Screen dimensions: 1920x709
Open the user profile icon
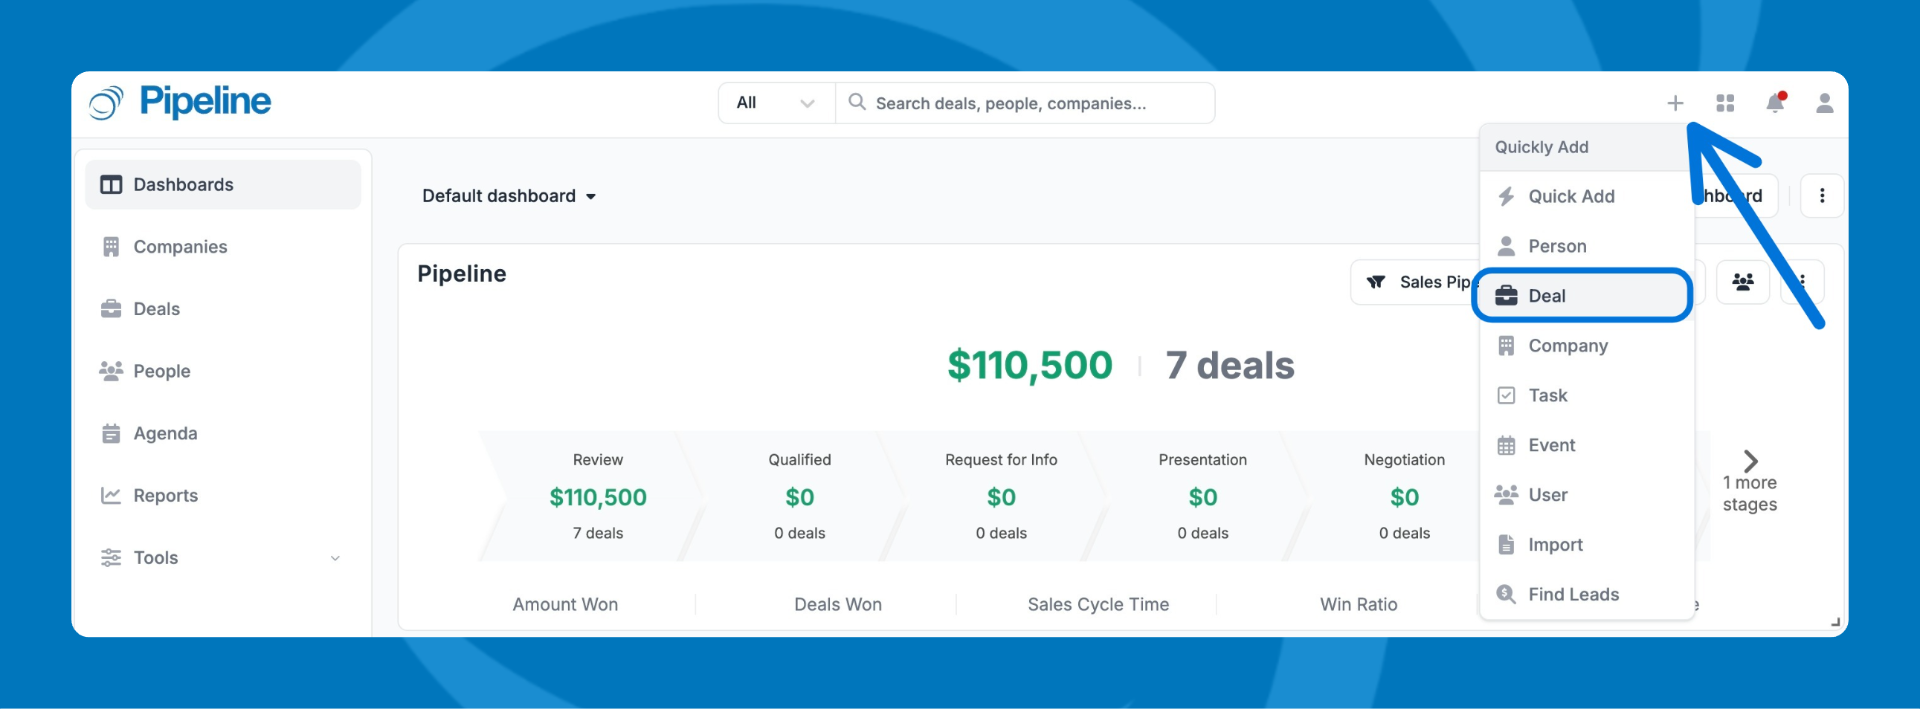point(1824,103)
